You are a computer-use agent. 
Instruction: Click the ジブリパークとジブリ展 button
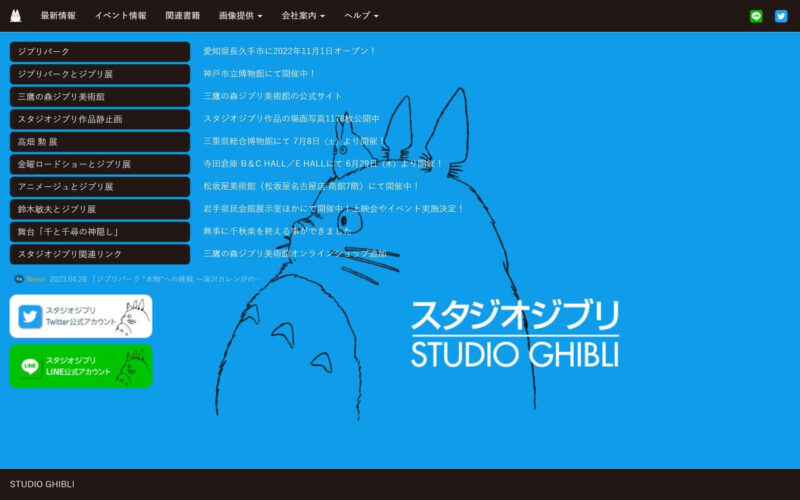100,74
